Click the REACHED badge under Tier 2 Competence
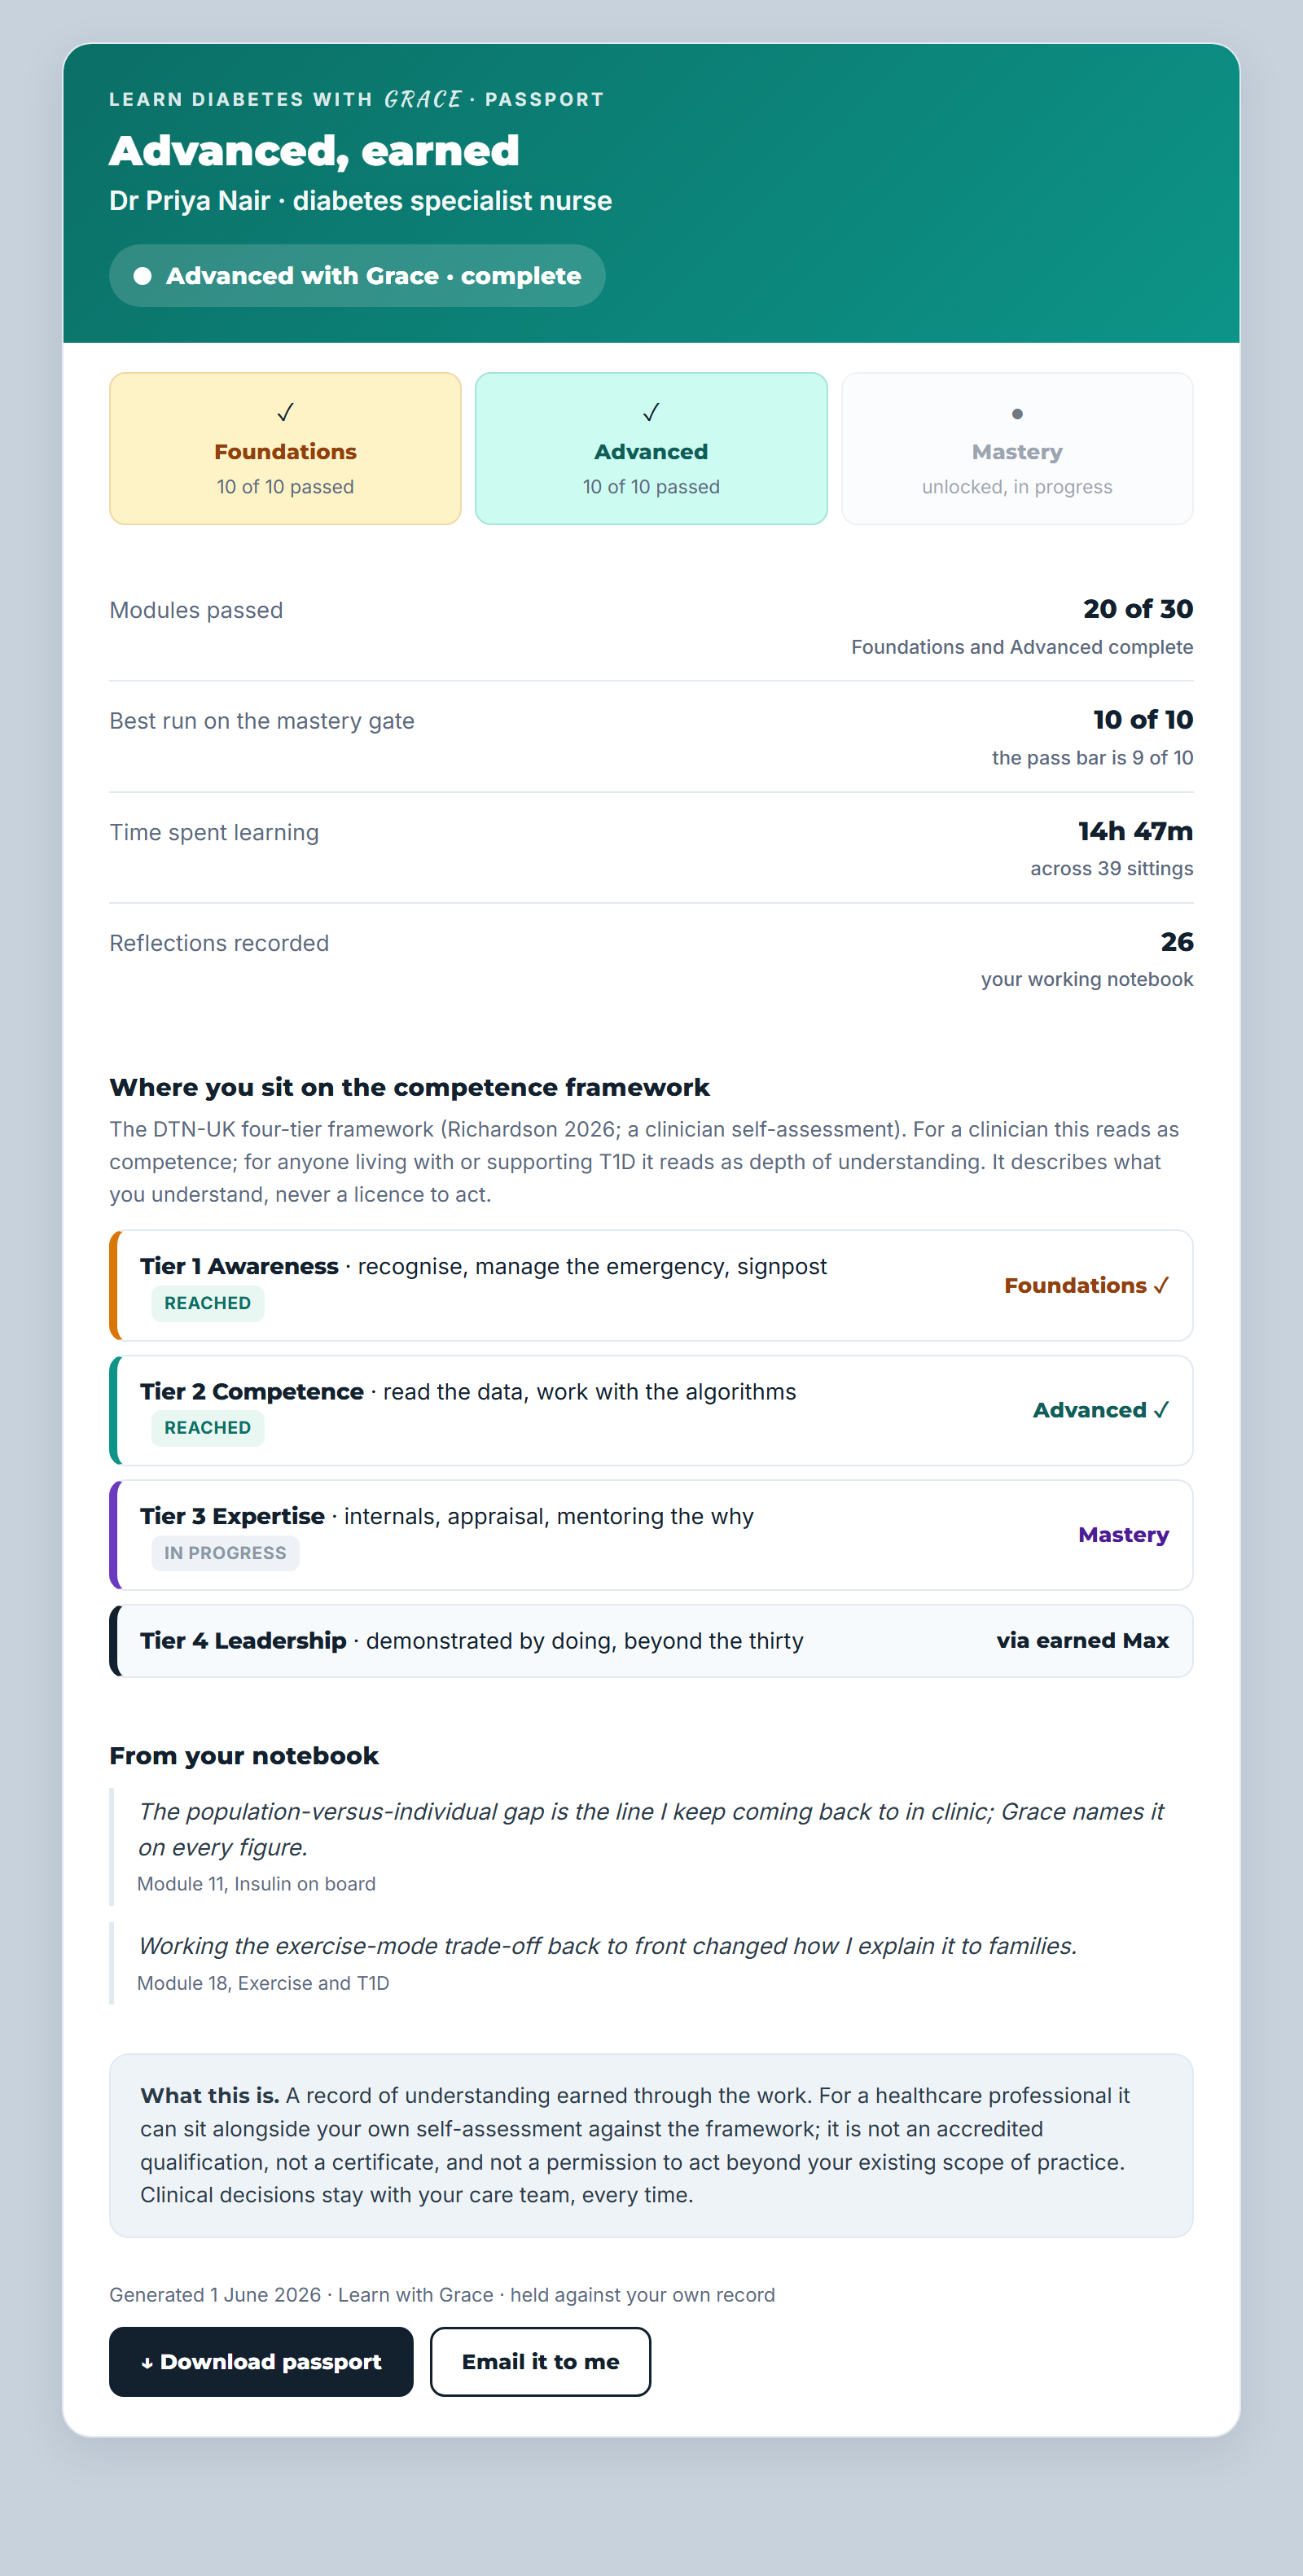 point(208,1428)
